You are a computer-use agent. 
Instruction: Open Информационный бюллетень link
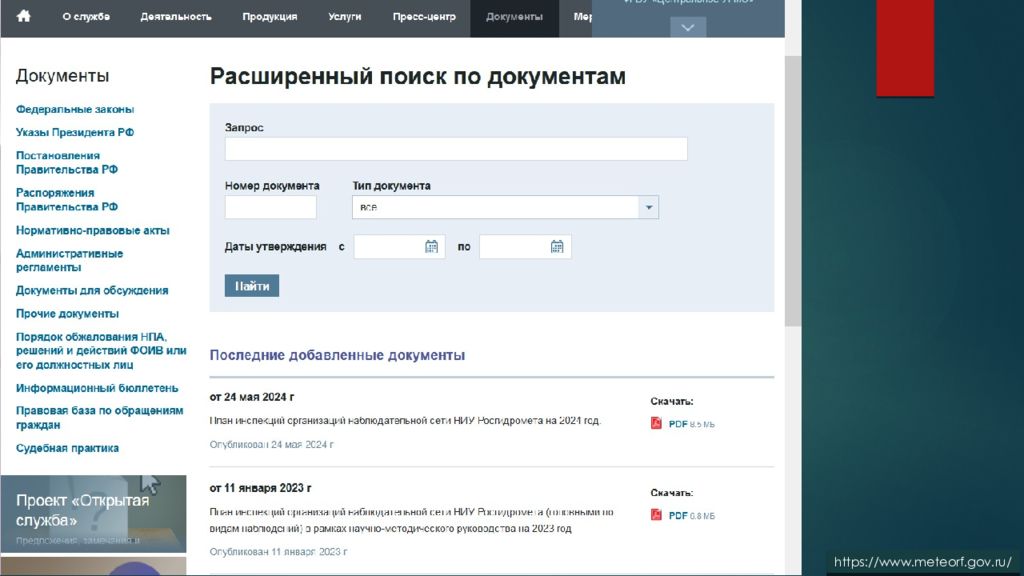click(97, 388)
